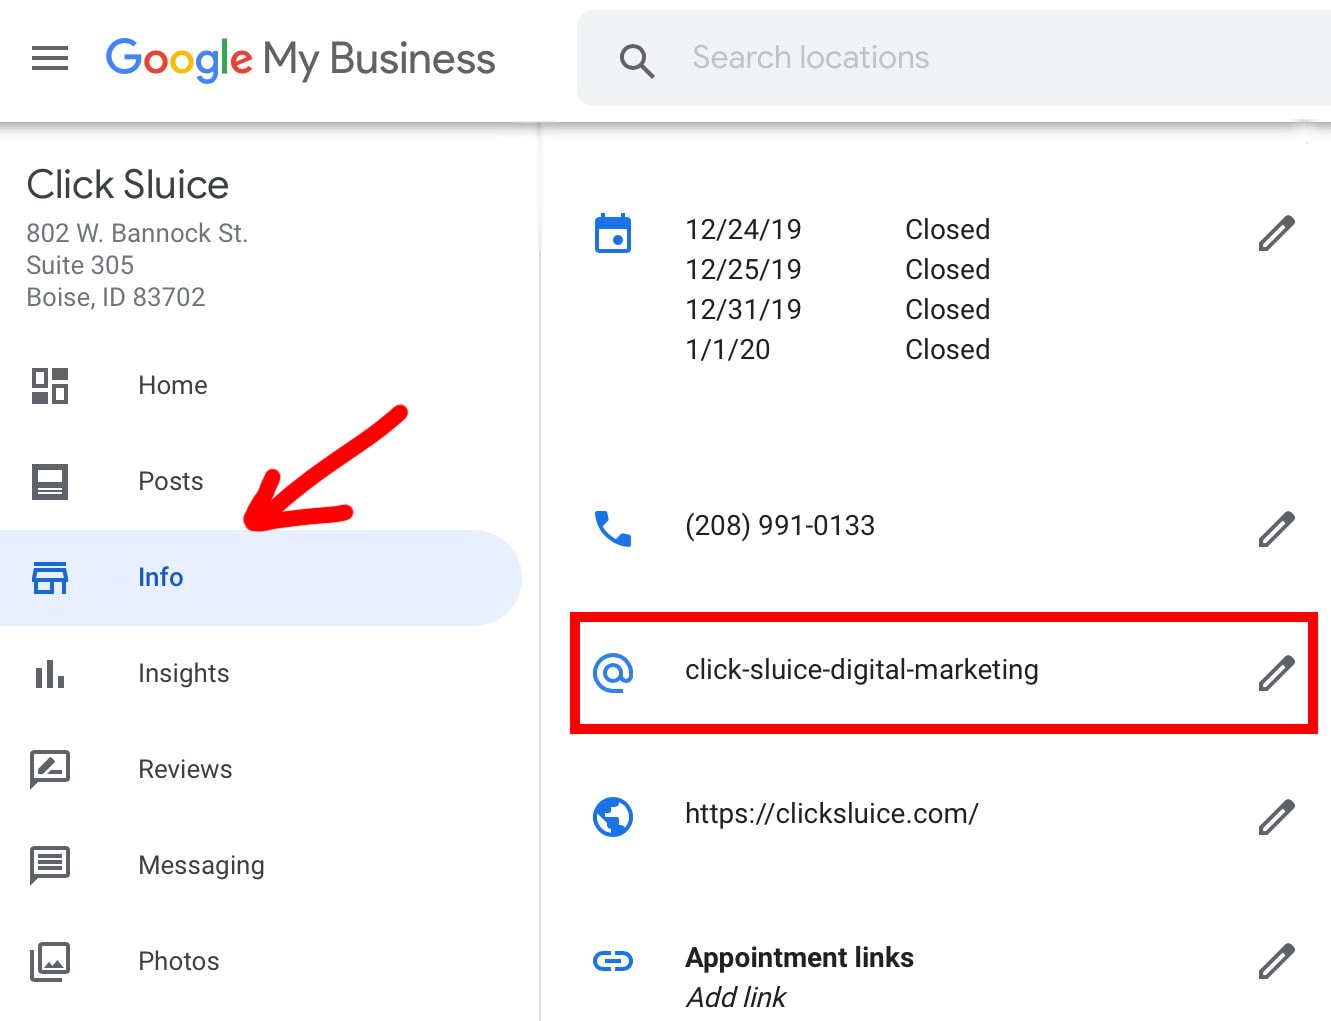The width and height of the screenshot is (1331, 1021).
Task: Click the 1/1/20 special hours date
Action: [727, 350]
